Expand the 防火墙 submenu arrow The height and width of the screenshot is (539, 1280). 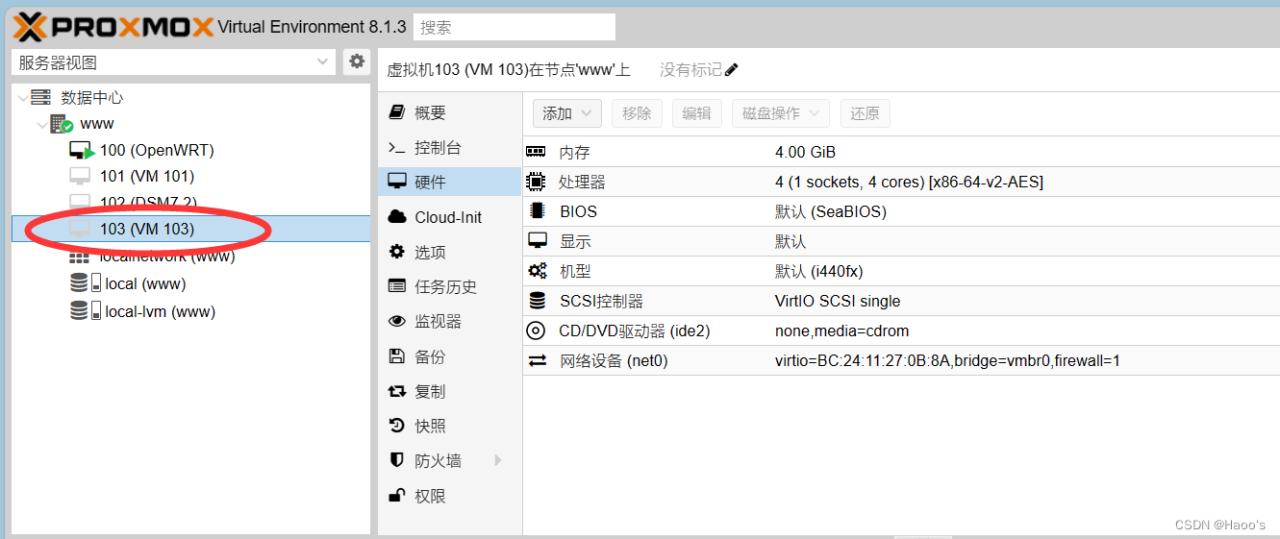tap(498, 461)
